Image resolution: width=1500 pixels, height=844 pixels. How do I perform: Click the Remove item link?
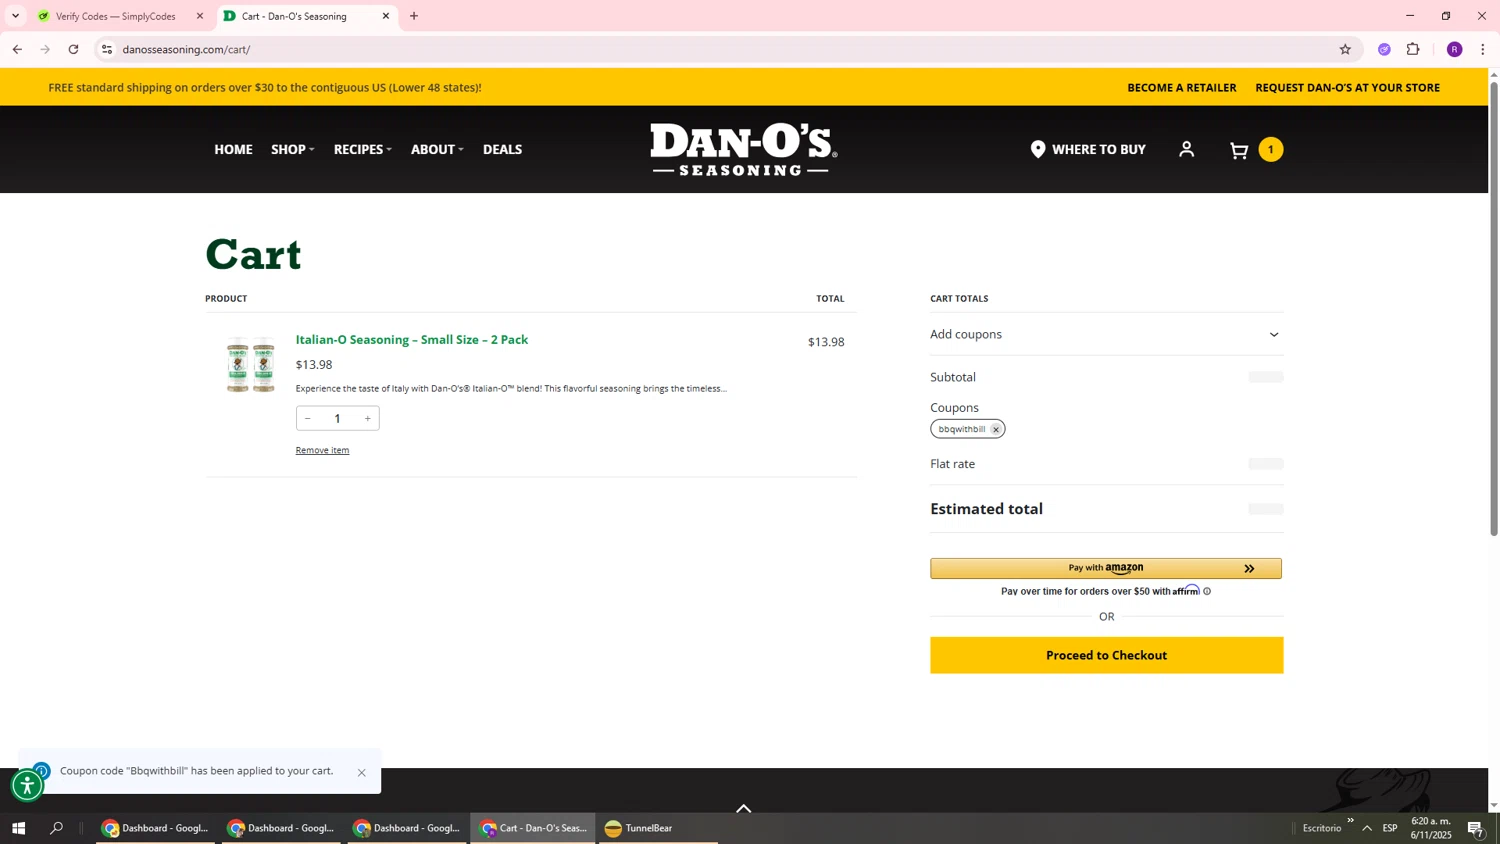[322, 450]
